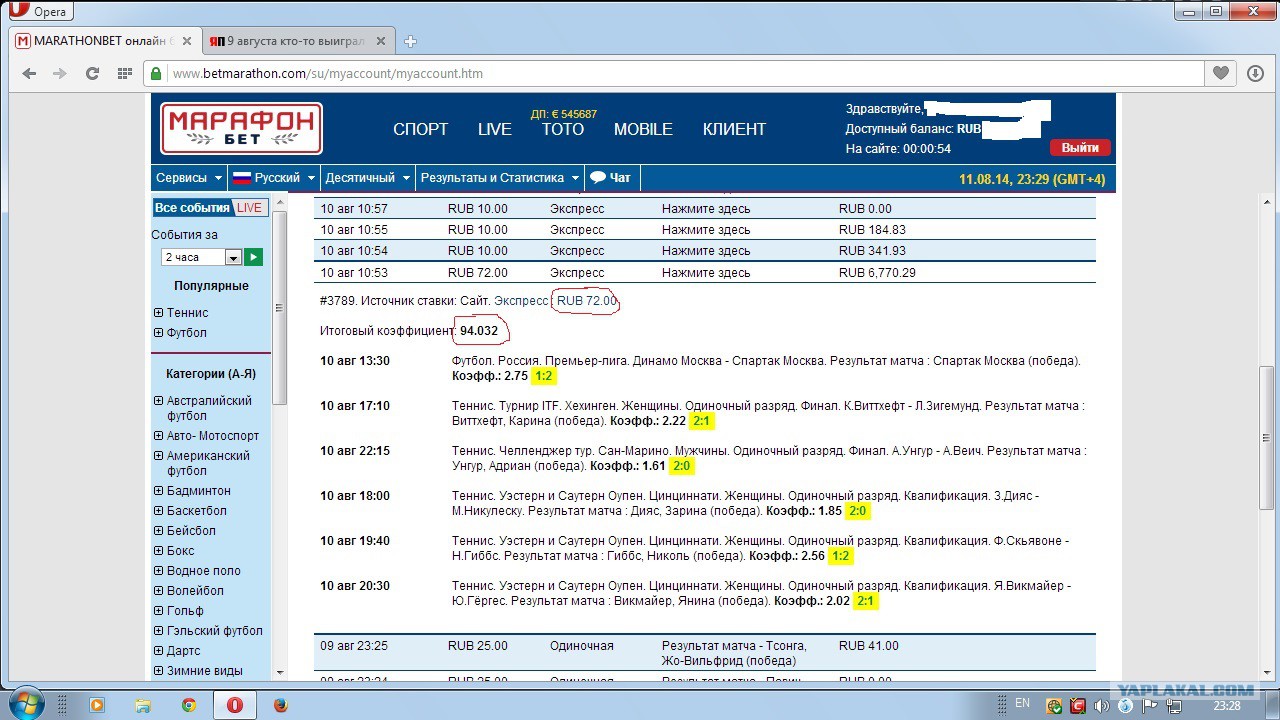Open a new browser tab
Screen dimensions: 1280x720
pyautogui.click(x=410, y=41)
